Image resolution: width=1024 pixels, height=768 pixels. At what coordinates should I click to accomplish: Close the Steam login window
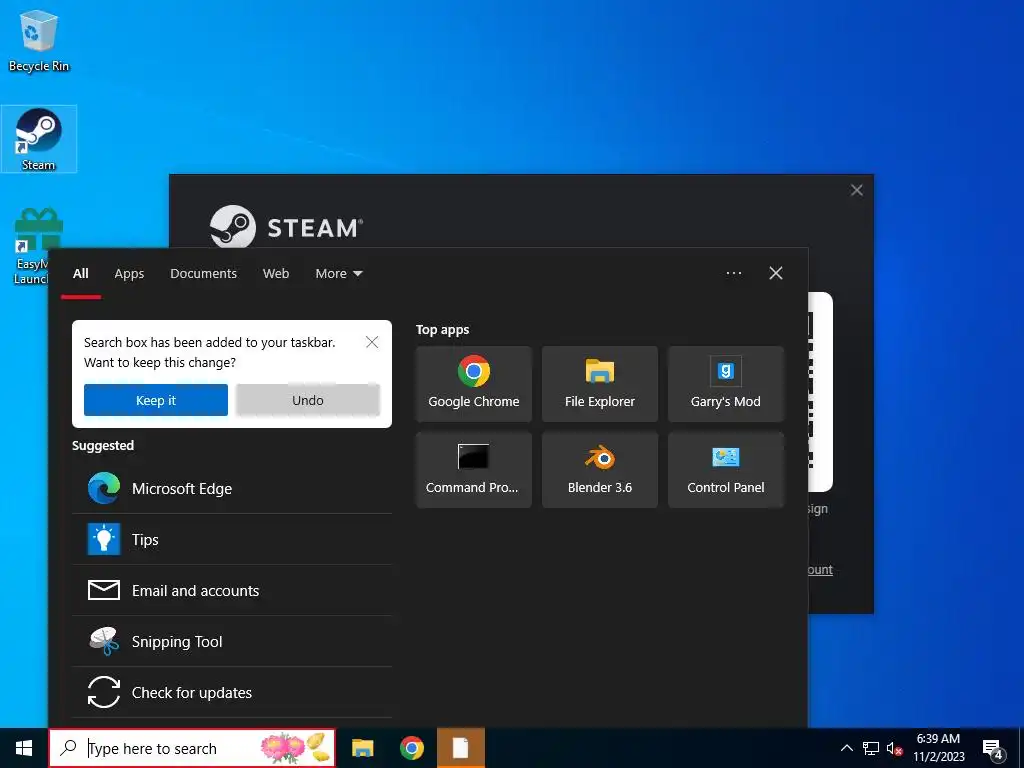[x=857, y=190]
